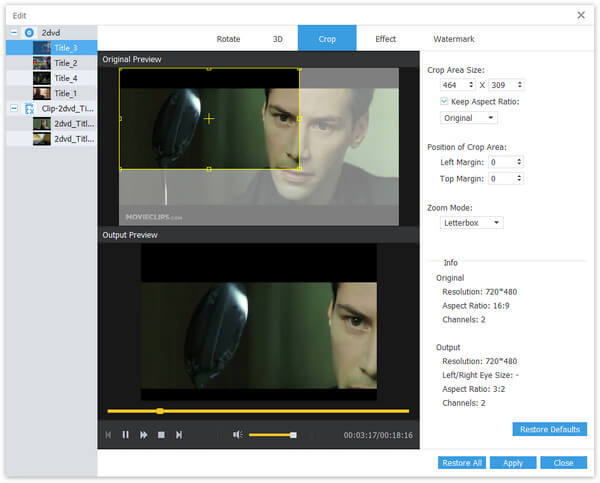Collapse the Clip-2dvd_Ti... tree node

click(14, 108)
